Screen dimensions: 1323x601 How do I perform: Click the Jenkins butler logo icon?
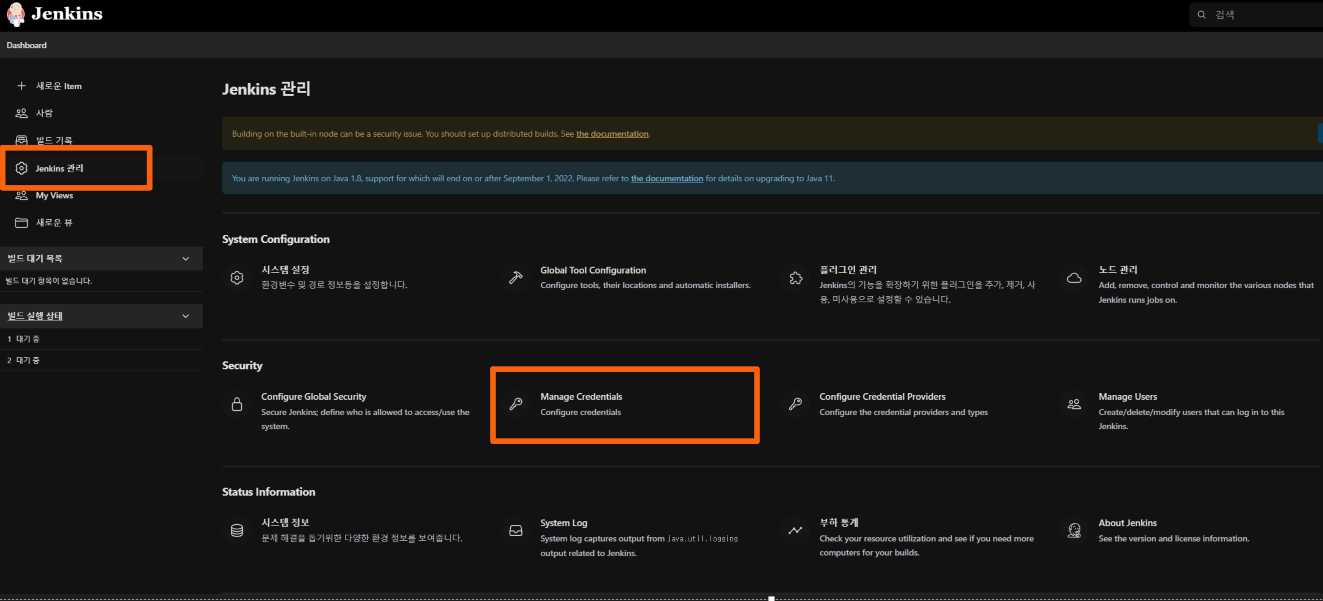pyautogui.click(x=16, y=15)
